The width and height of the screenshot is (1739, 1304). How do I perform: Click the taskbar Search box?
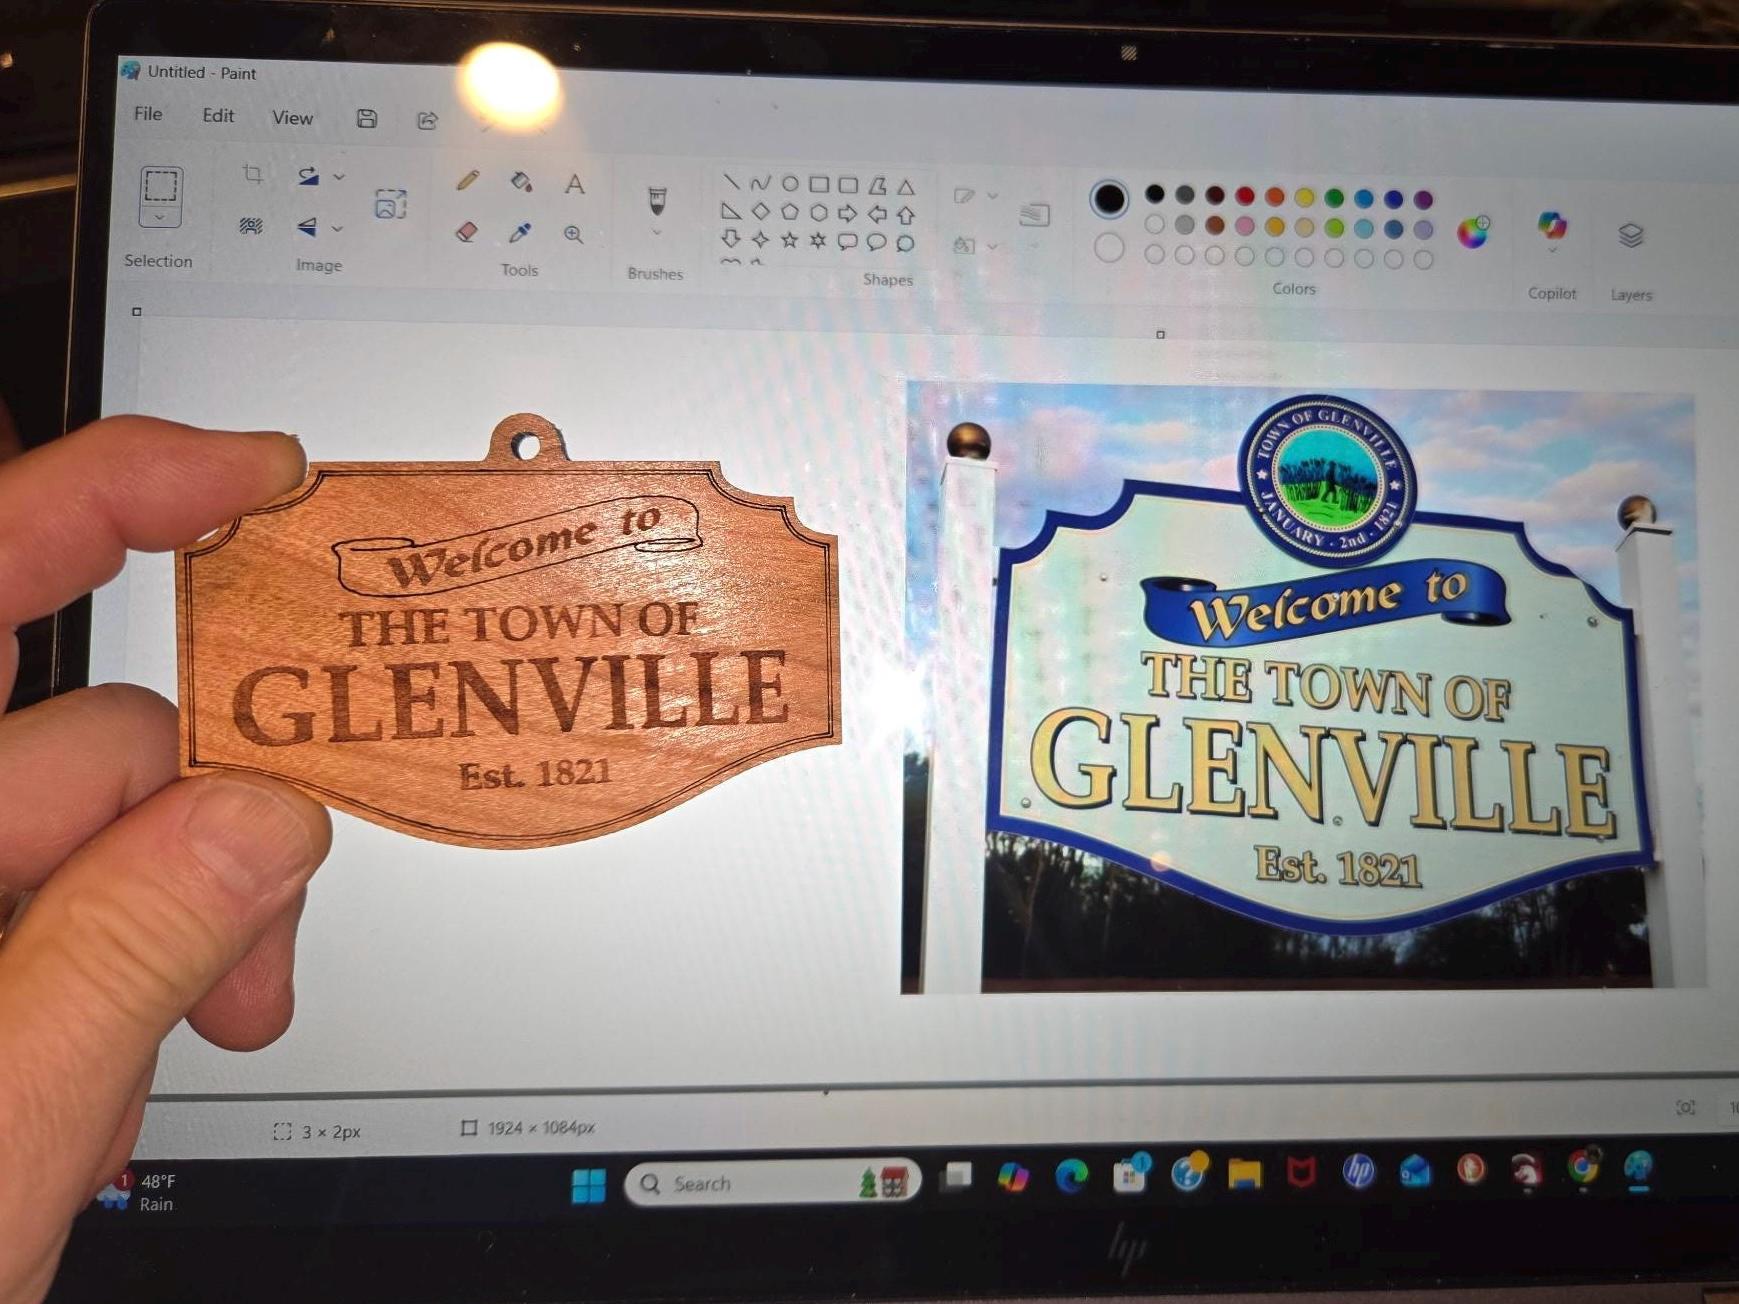tap(771, 1184)
